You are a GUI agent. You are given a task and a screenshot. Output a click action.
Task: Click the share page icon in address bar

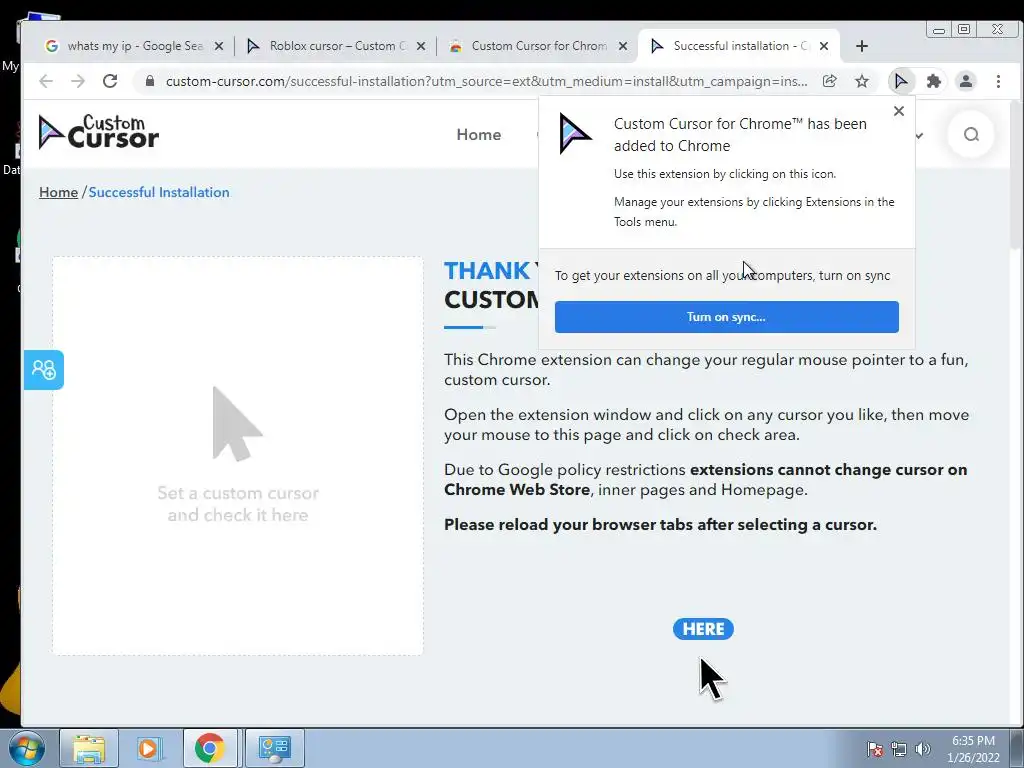coord(829,81)
